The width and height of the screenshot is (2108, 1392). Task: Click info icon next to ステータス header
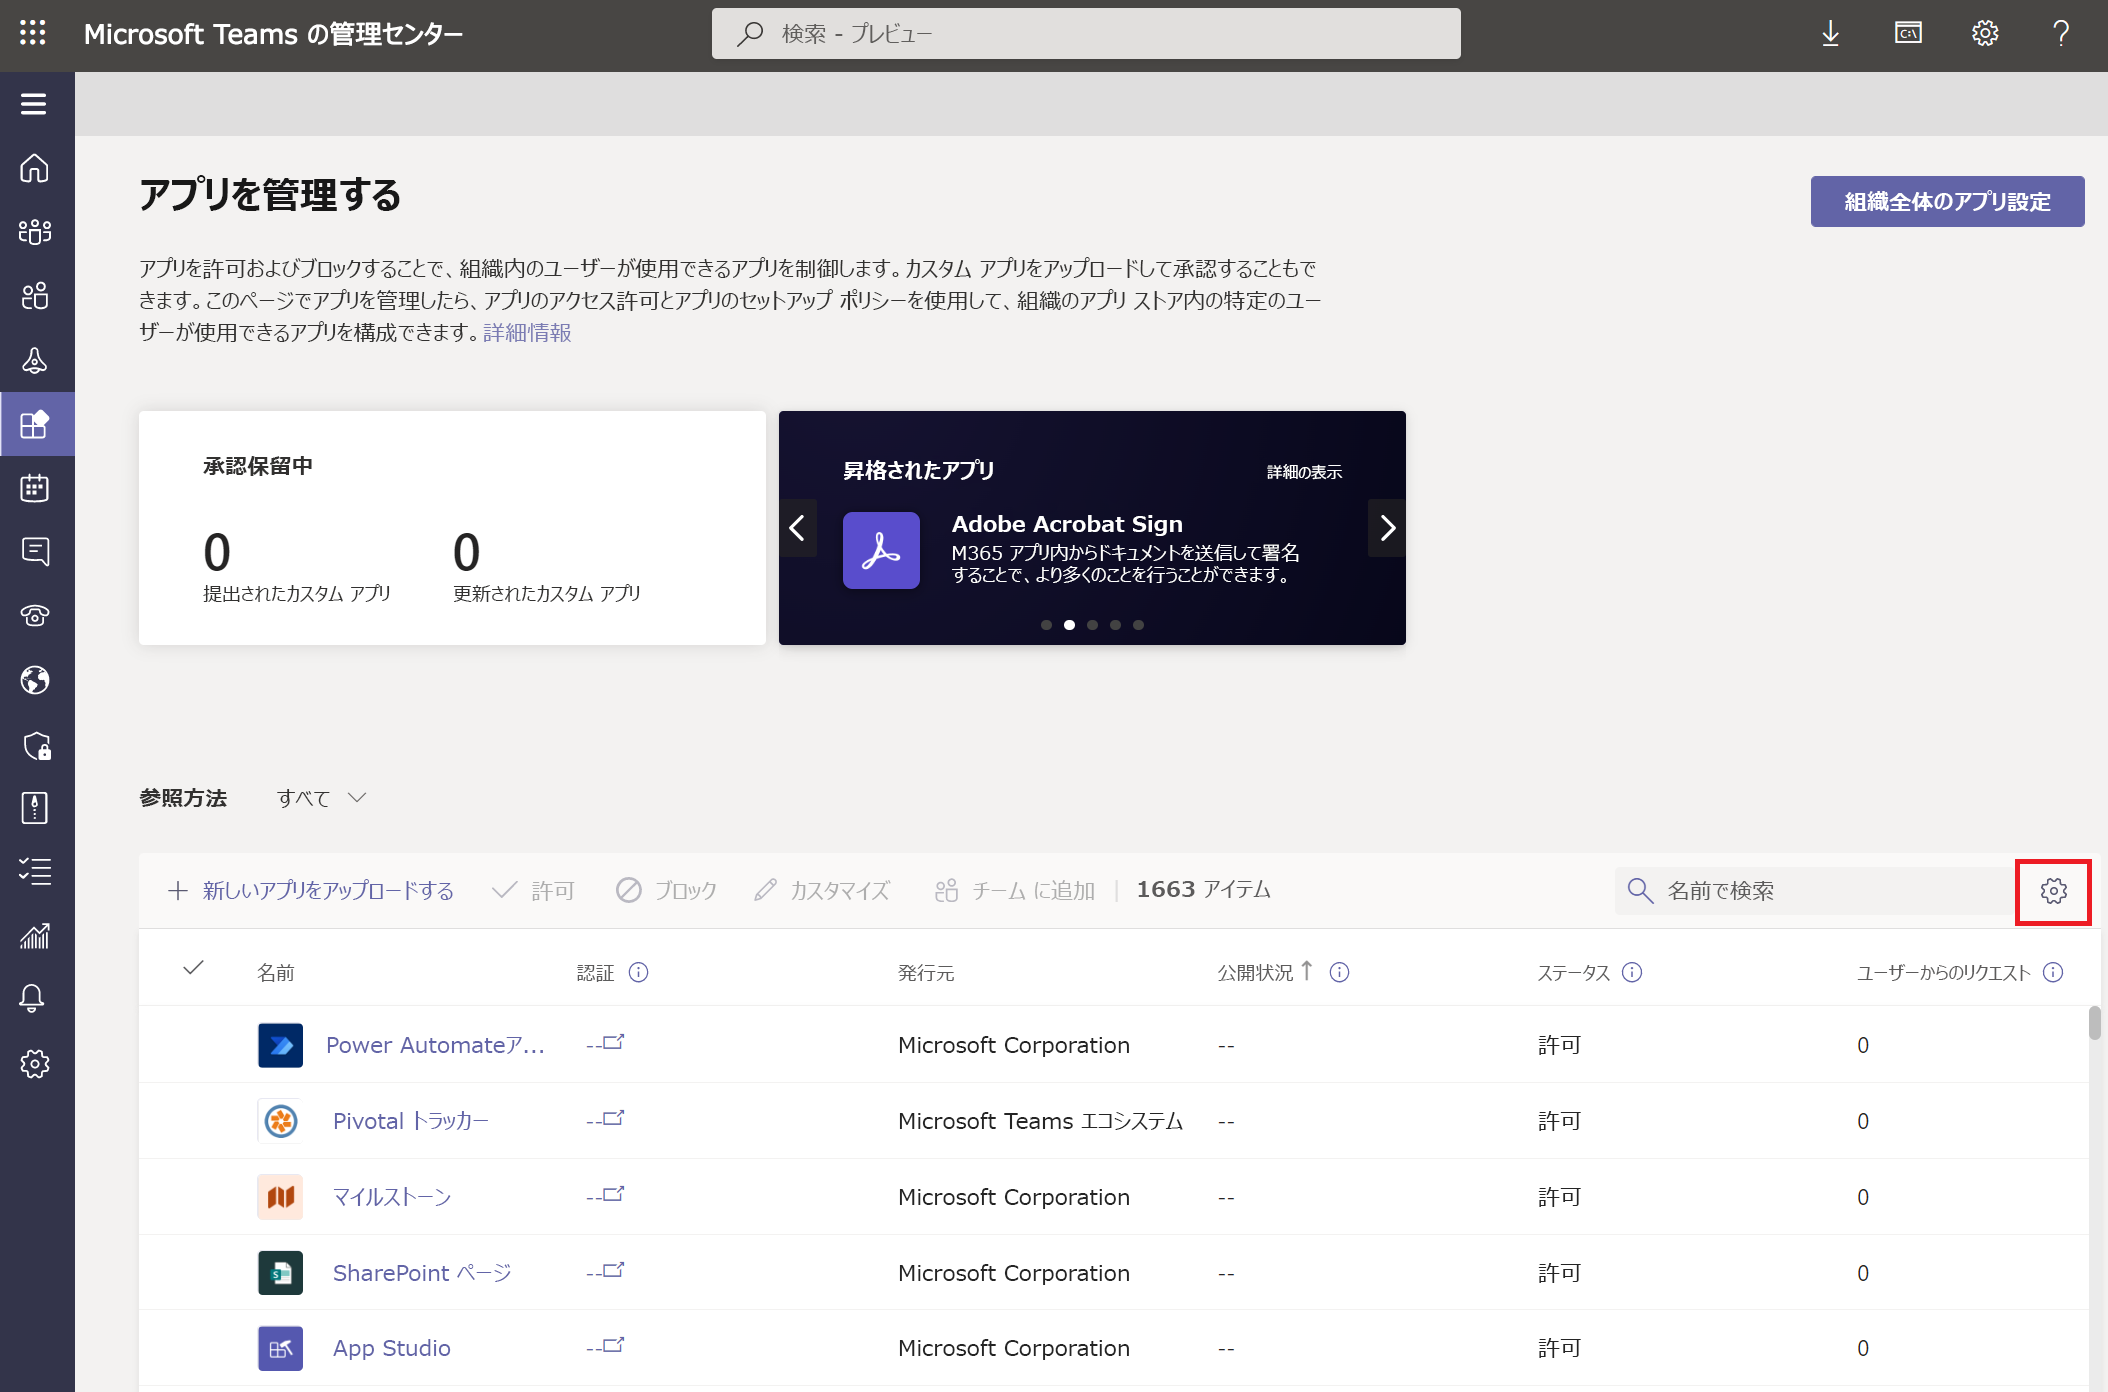click(1632, 972)
